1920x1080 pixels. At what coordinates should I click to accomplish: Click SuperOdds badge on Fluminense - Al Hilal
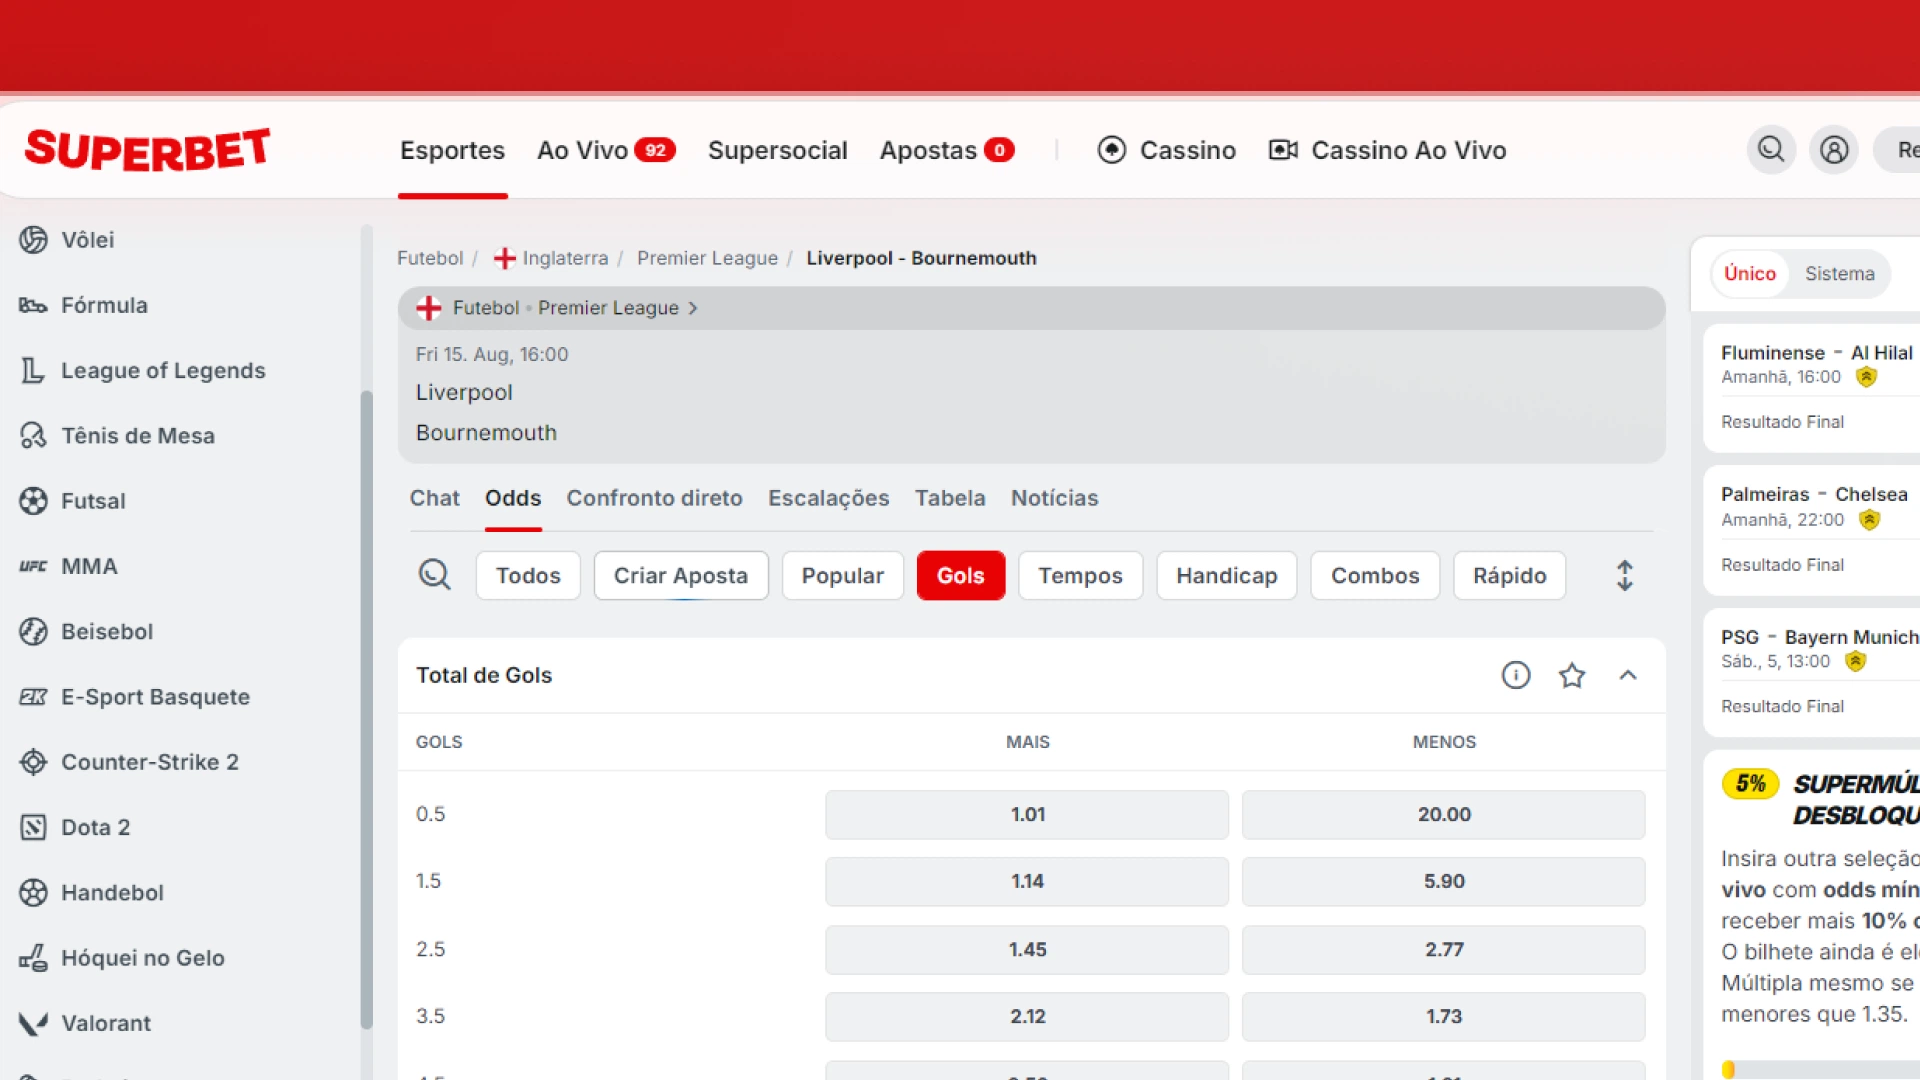click(x=1866, y=377)
